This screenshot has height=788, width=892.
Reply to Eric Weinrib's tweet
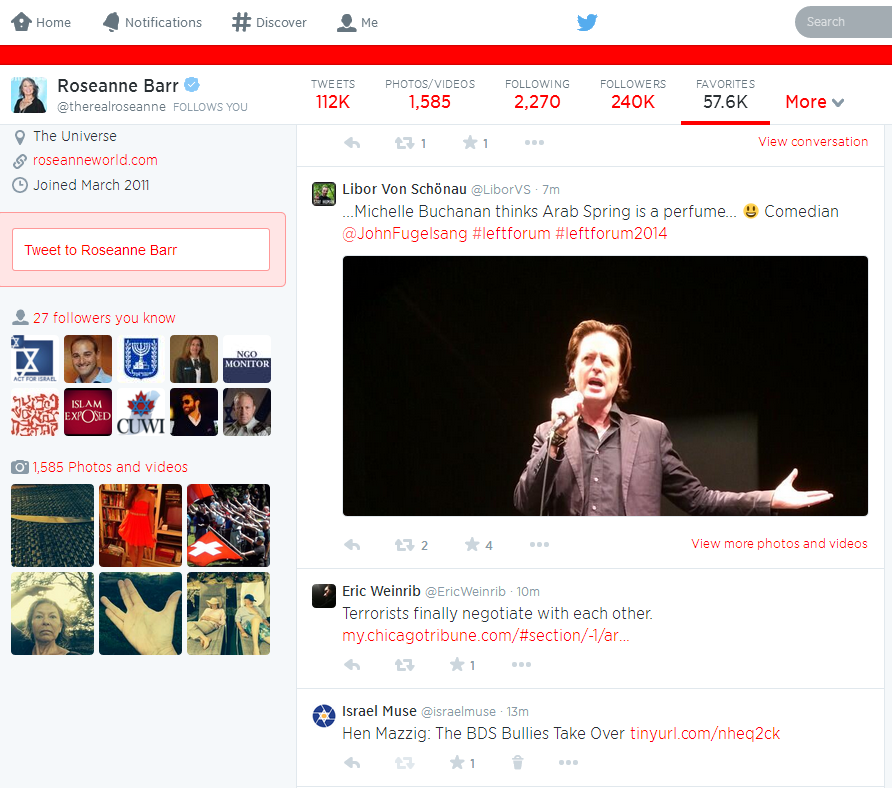pyautogui.click(x=352, y=665)
